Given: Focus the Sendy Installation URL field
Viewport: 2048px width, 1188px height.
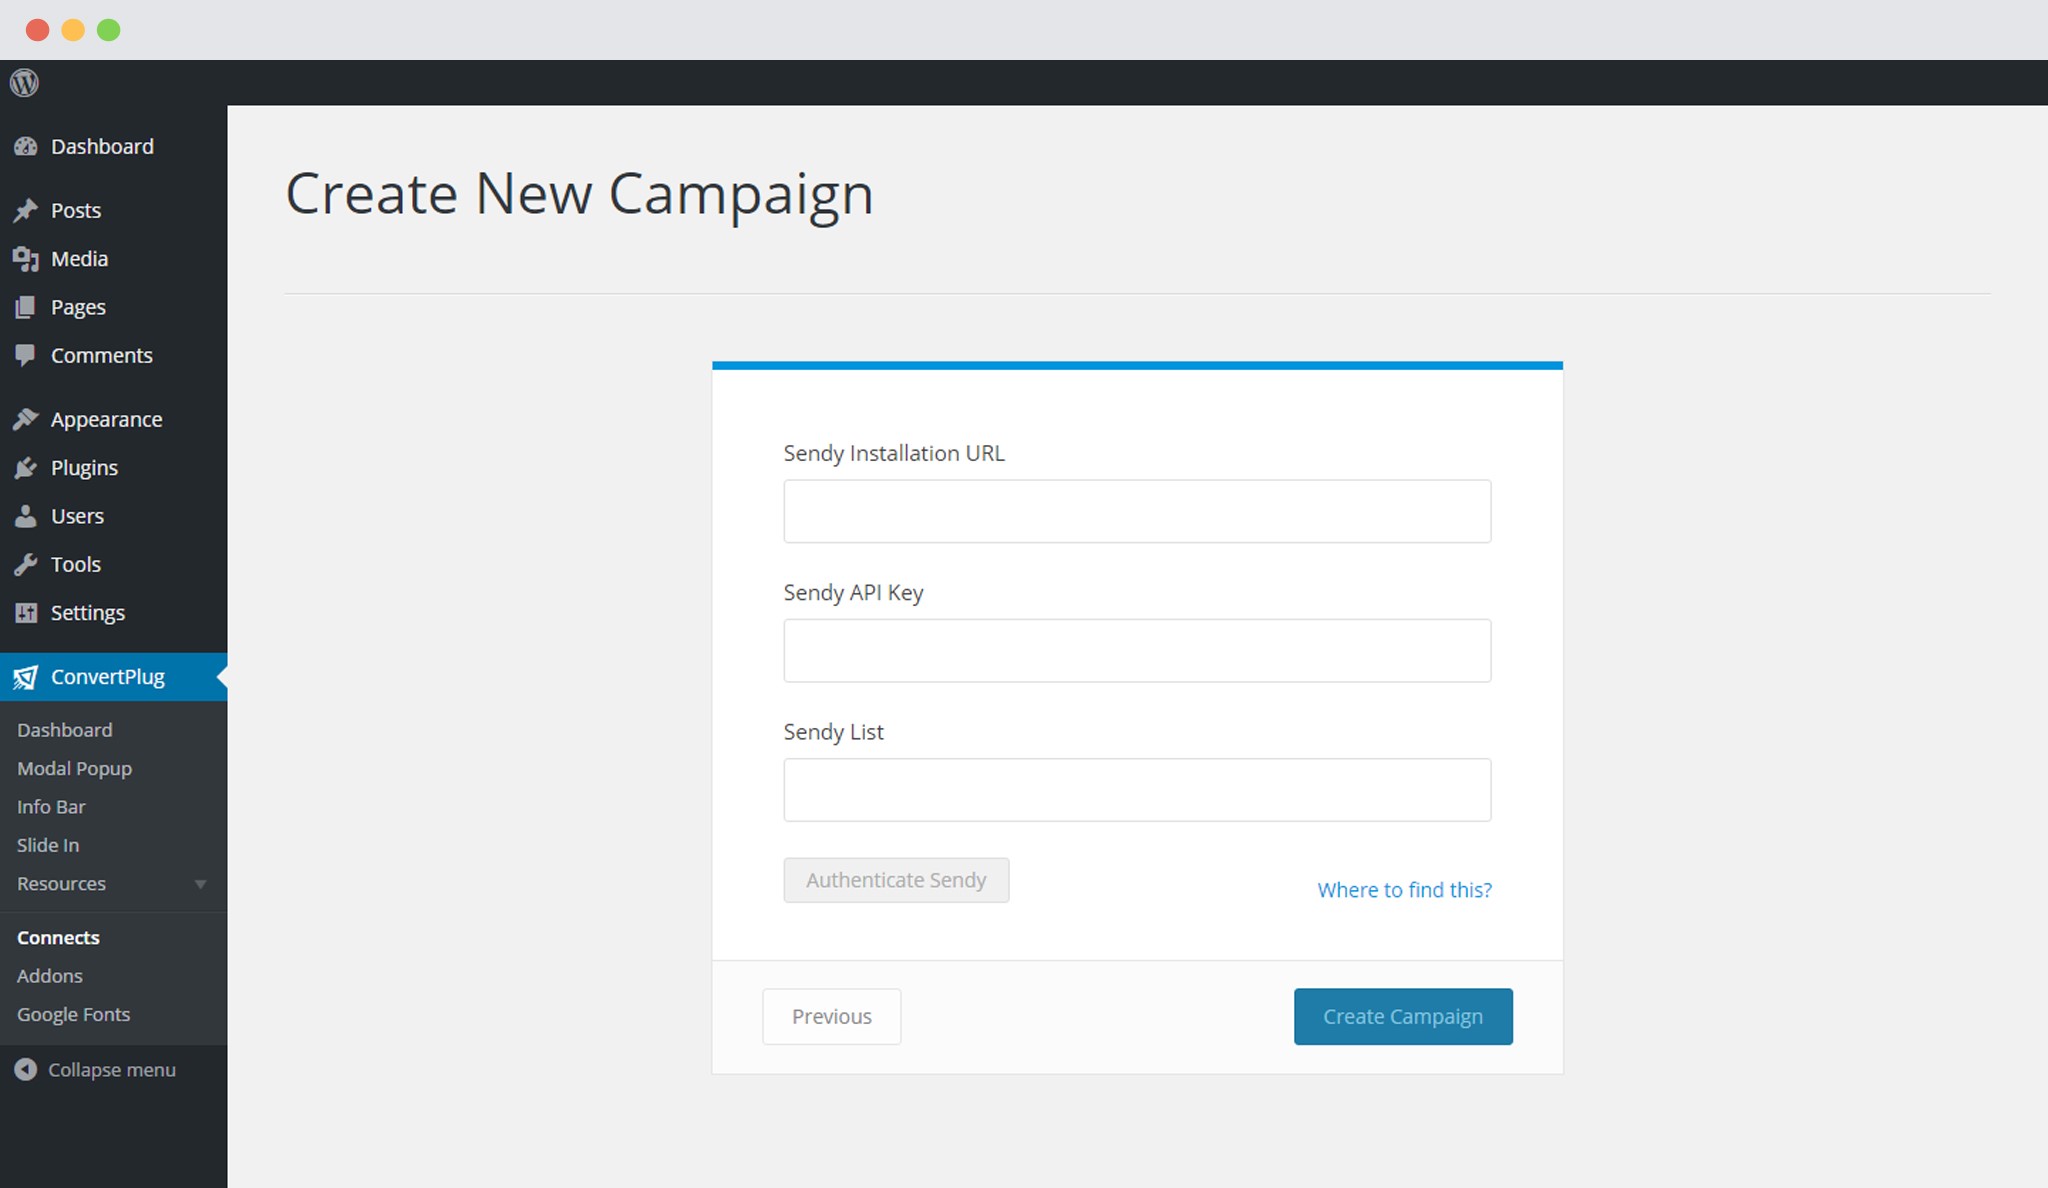Looking at the screenshot, I should (1137, 511).
